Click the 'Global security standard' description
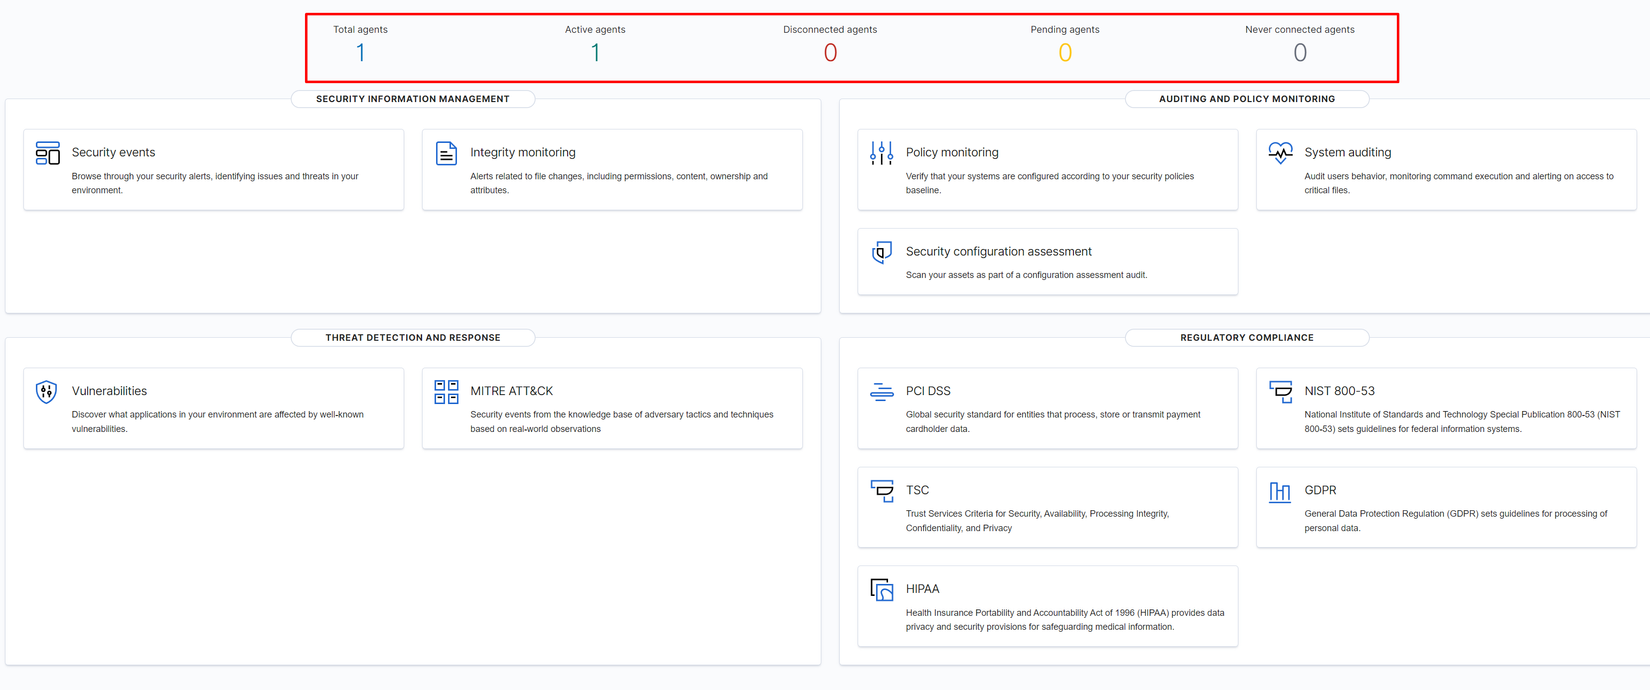Viewport: 1650px width, 690px height. click(x=1053, y=422)
